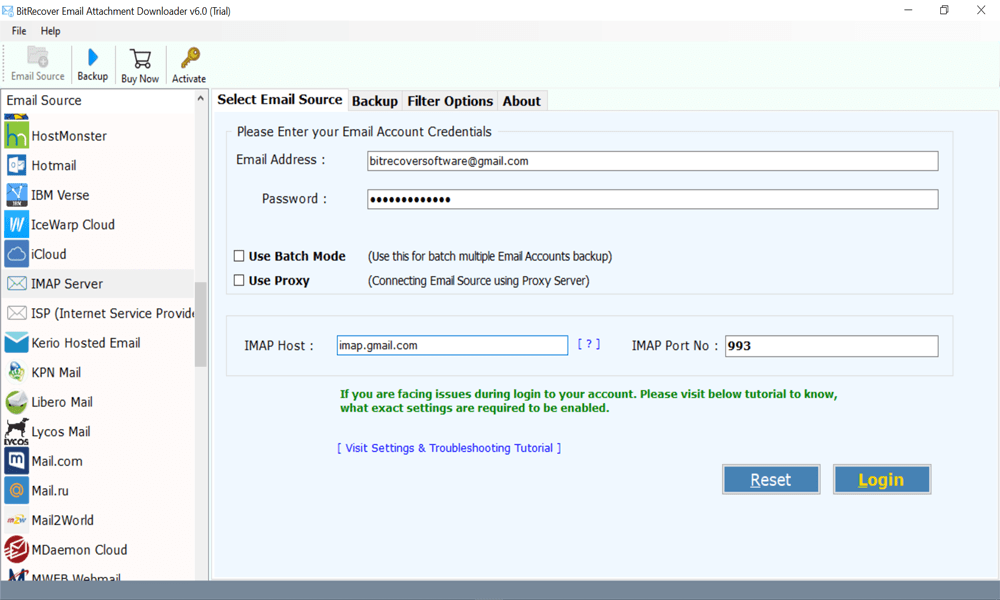This screenshot has height=600, width=1000.
Task: Select Kerio Hosted Email label
Action: [x=86, y=342]
